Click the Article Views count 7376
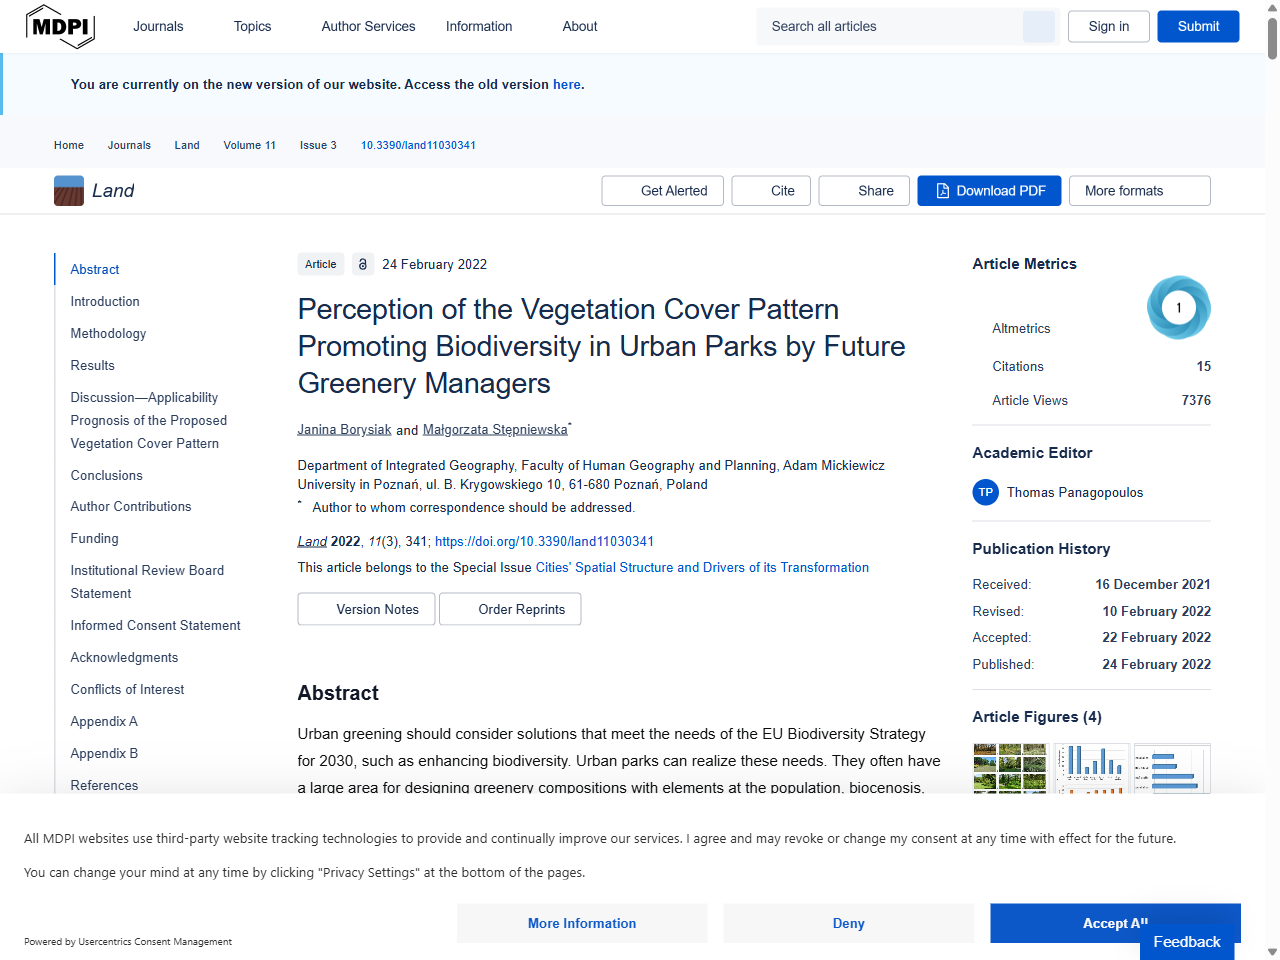The width and height of the screenshot is (1280, 960). point(1196,400)
